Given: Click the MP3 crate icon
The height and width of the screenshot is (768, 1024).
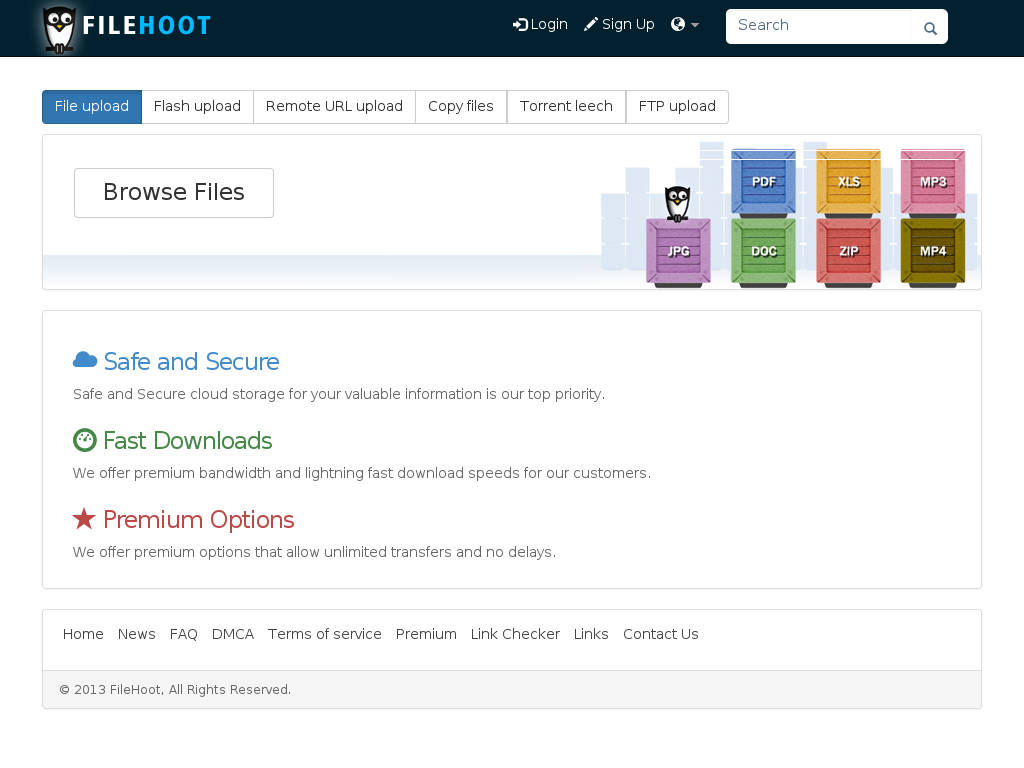Looking at the screenshot, I should [933, 182].
